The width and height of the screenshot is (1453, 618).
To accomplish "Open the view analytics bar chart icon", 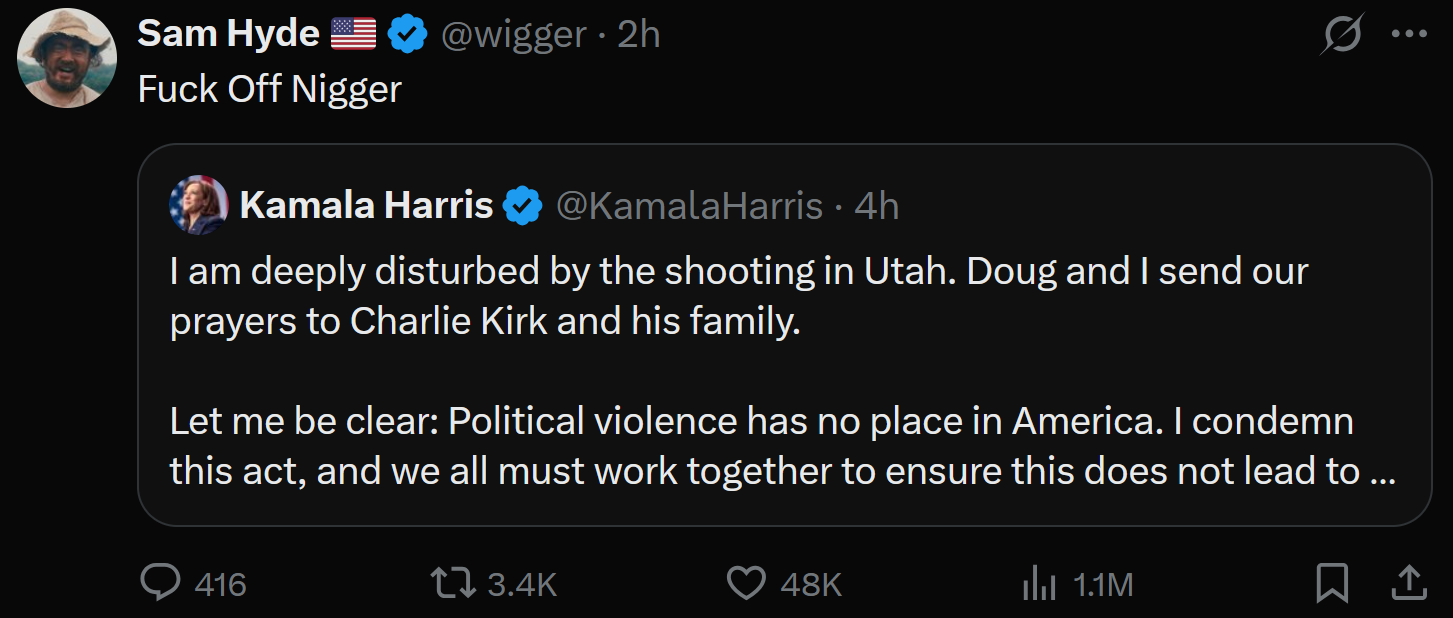I will (1039, 582).
